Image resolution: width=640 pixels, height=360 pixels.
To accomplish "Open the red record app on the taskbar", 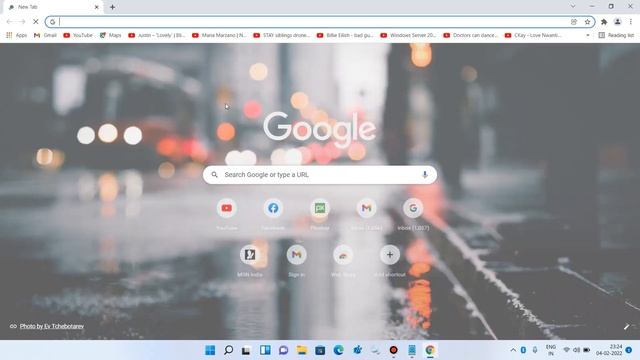I will pos(393,350).
